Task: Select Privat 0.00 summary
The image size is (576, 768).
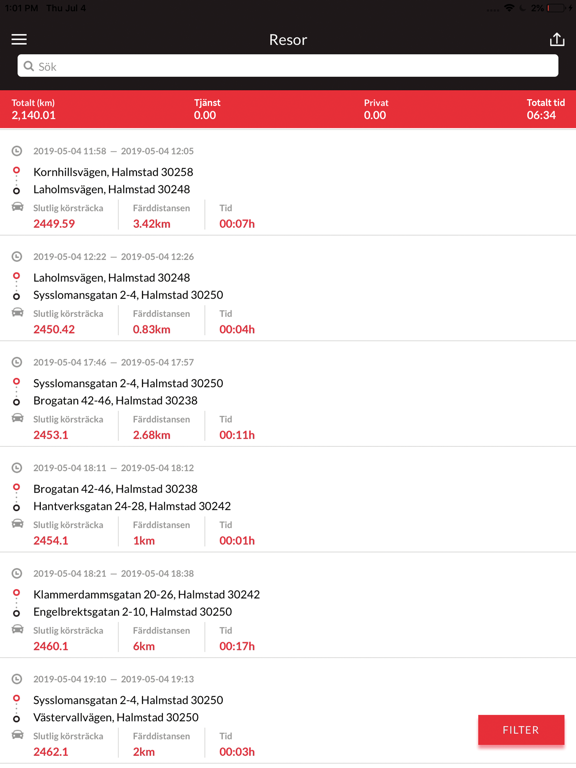Action: click(376, 109)
